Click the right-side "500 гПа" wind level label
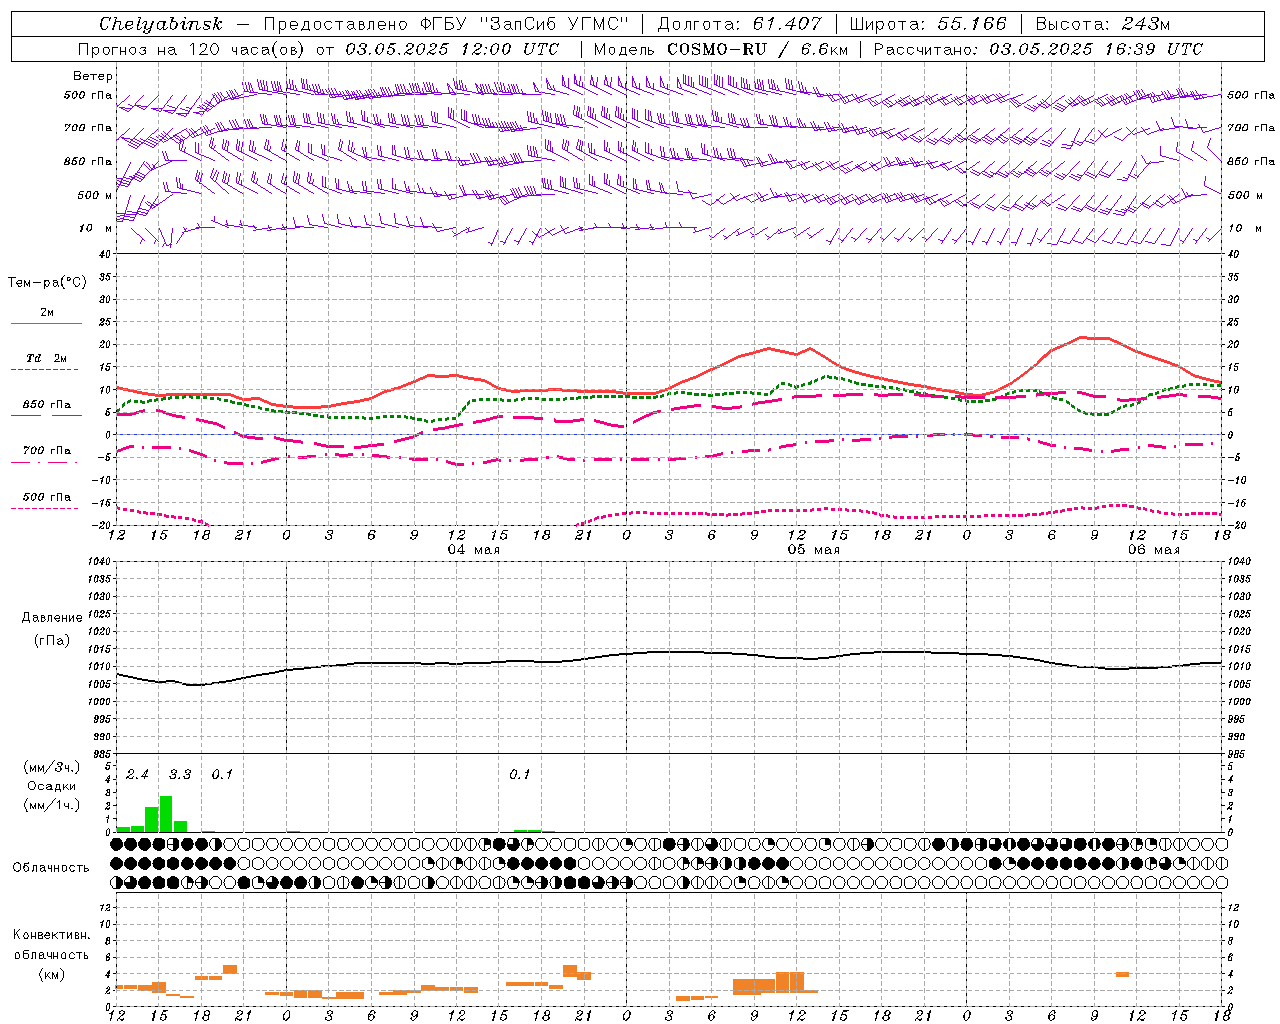Image resolution: width=1280 pixels, height=1024 pixels. tap(1251, 95)
